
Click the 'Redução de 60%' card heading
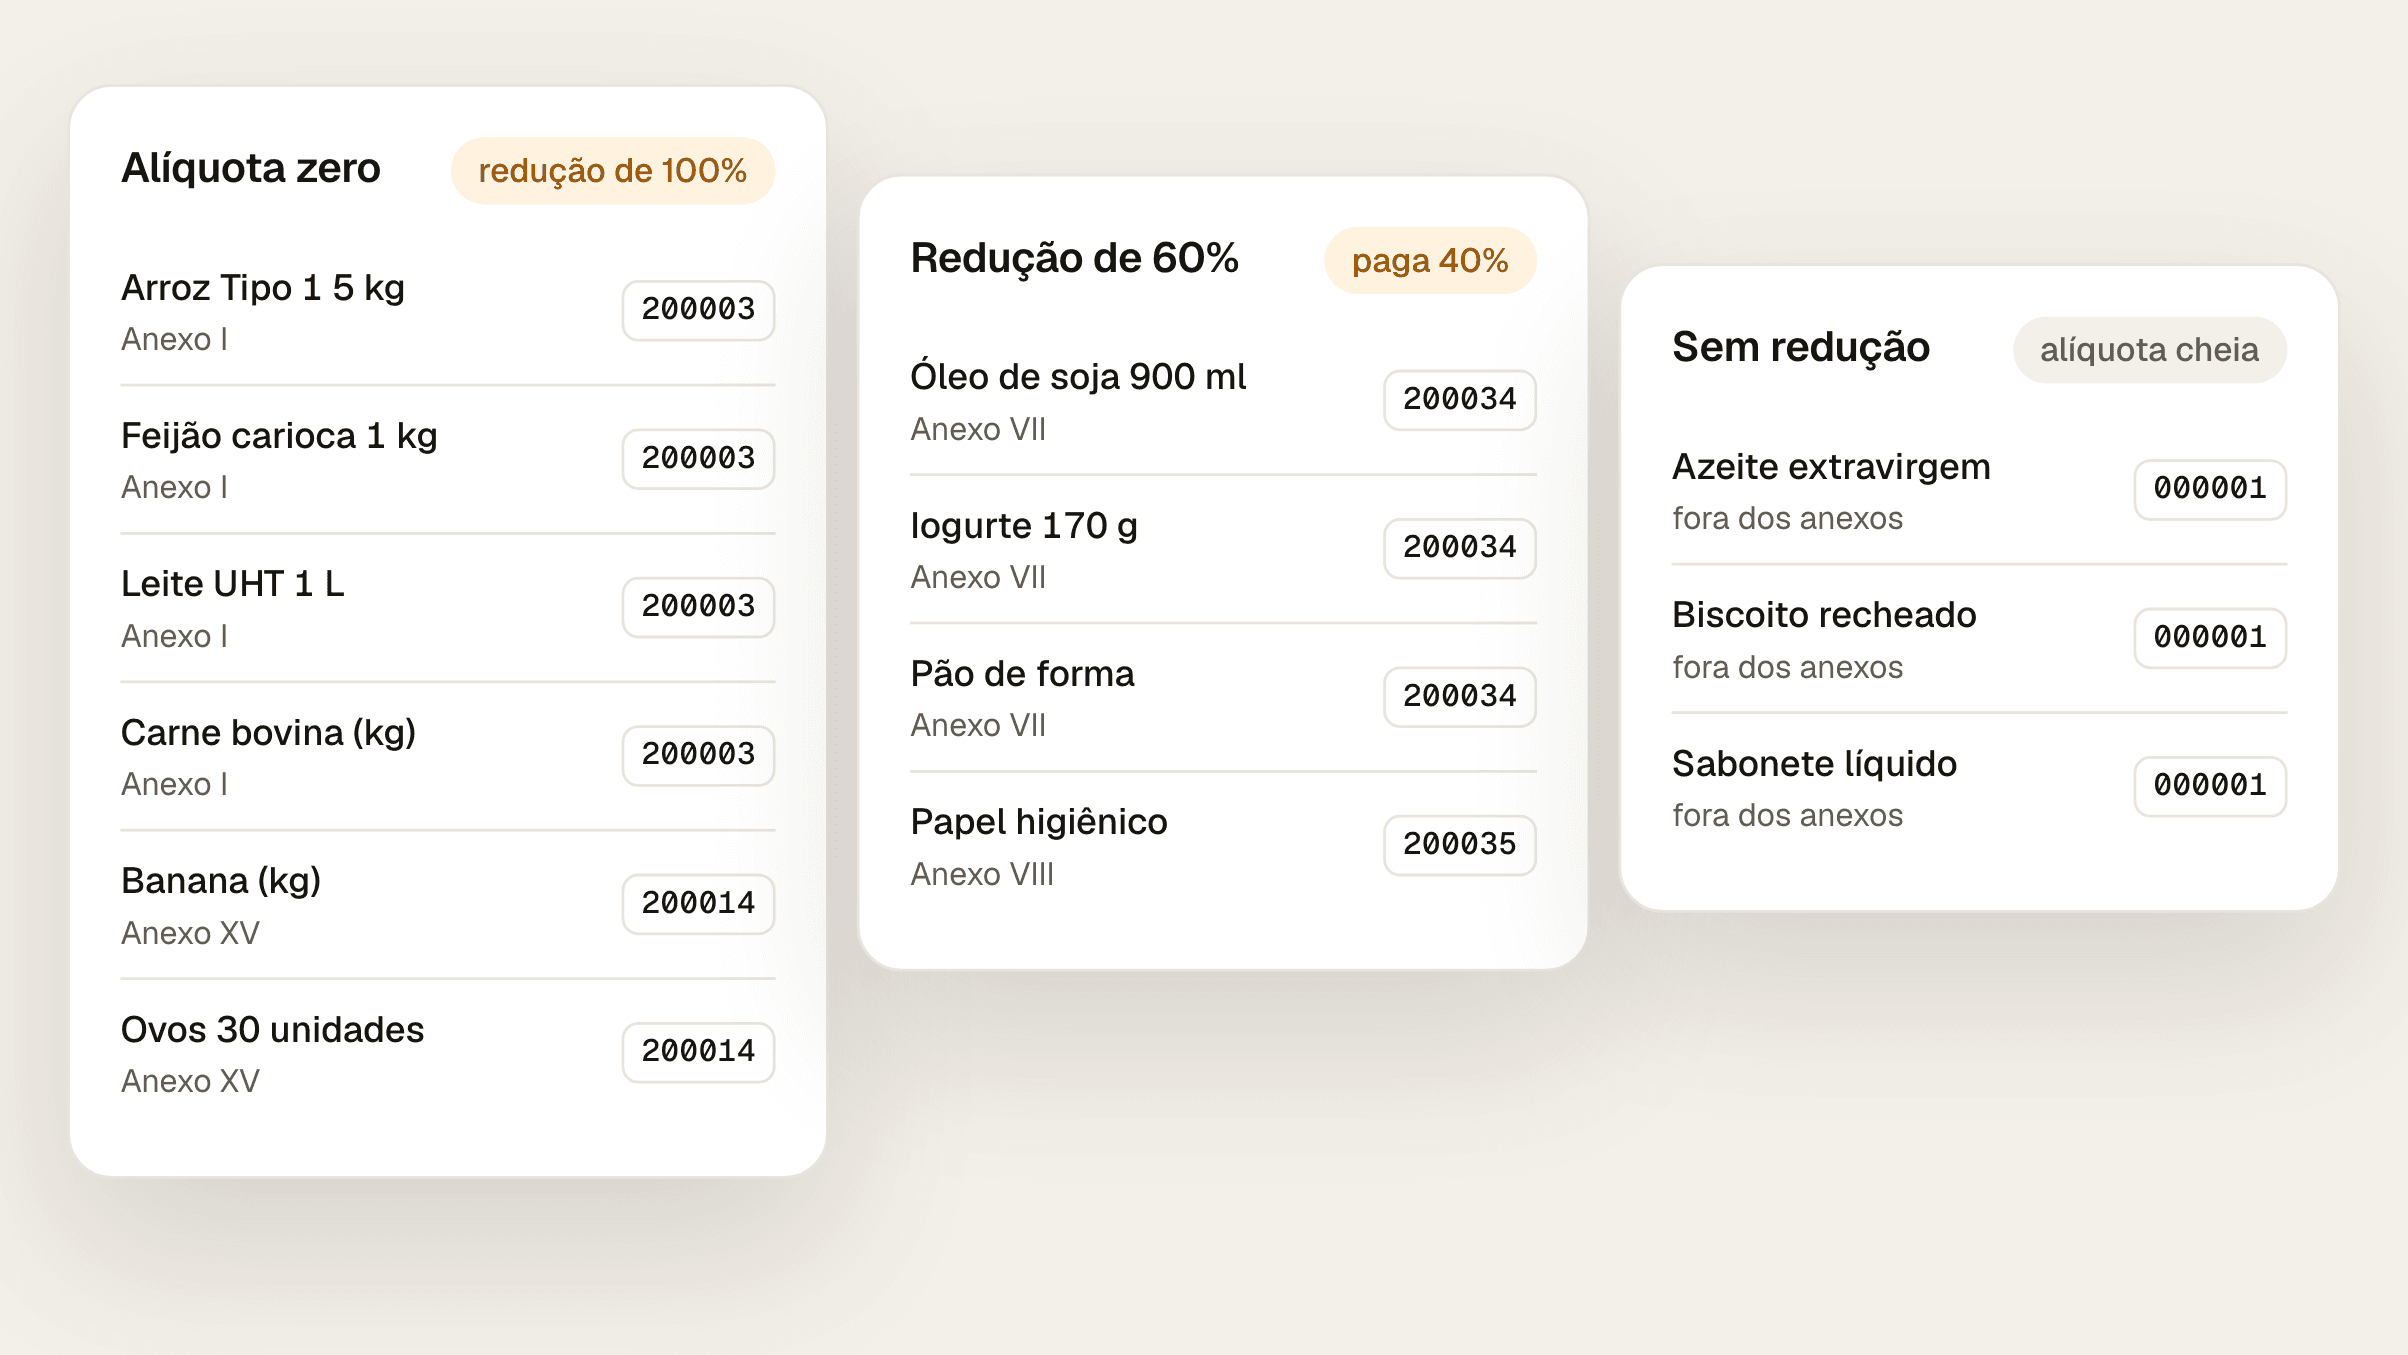1075,258
